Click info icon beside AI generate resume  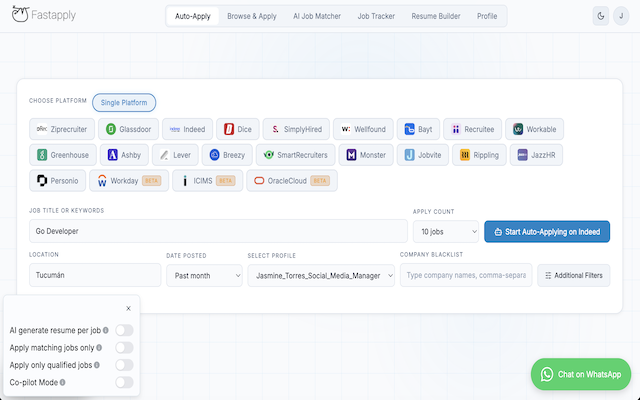click(106, 330)
